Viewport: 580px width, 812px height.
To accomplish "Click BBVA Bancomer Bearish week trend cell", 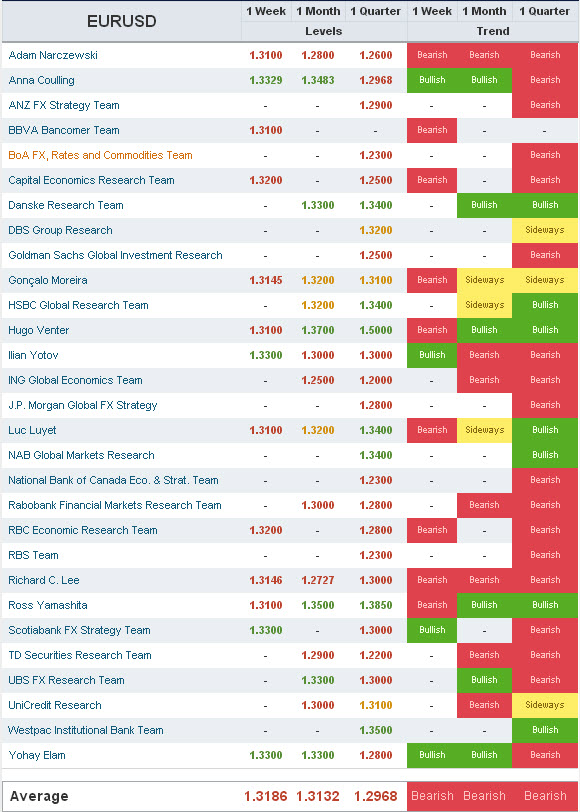I will click(x=432, y=130).
